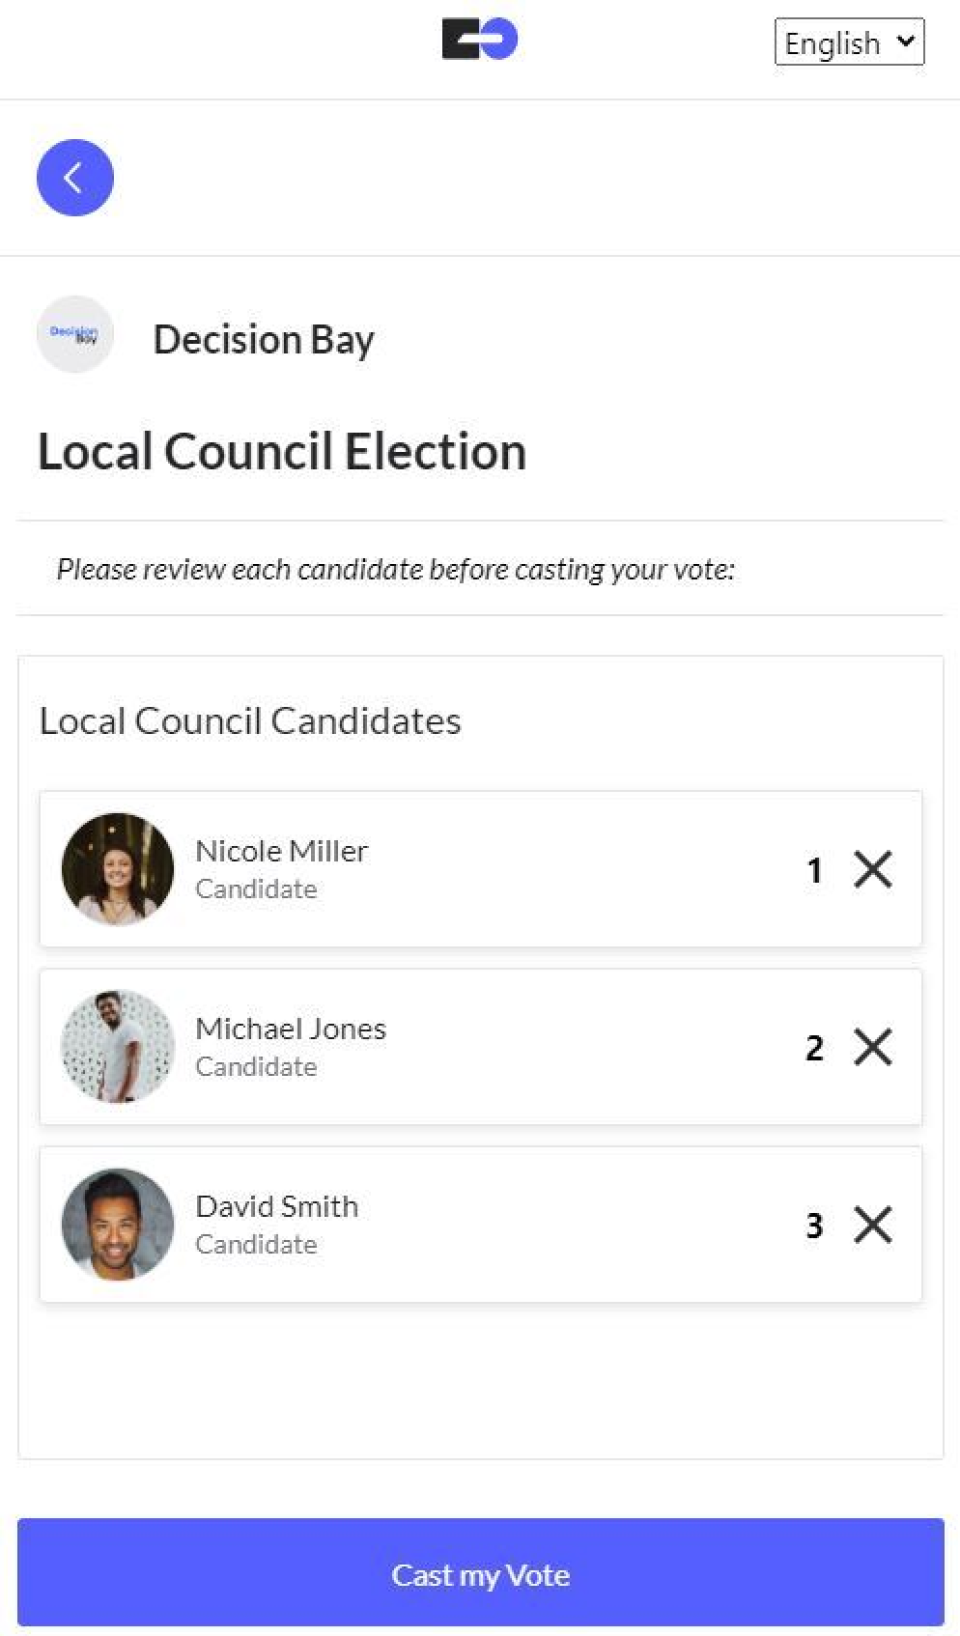This screenshot has height=1636, width=960.
Task: Select the Nicole Miller candidate name
Action: (x=281, y=851)
